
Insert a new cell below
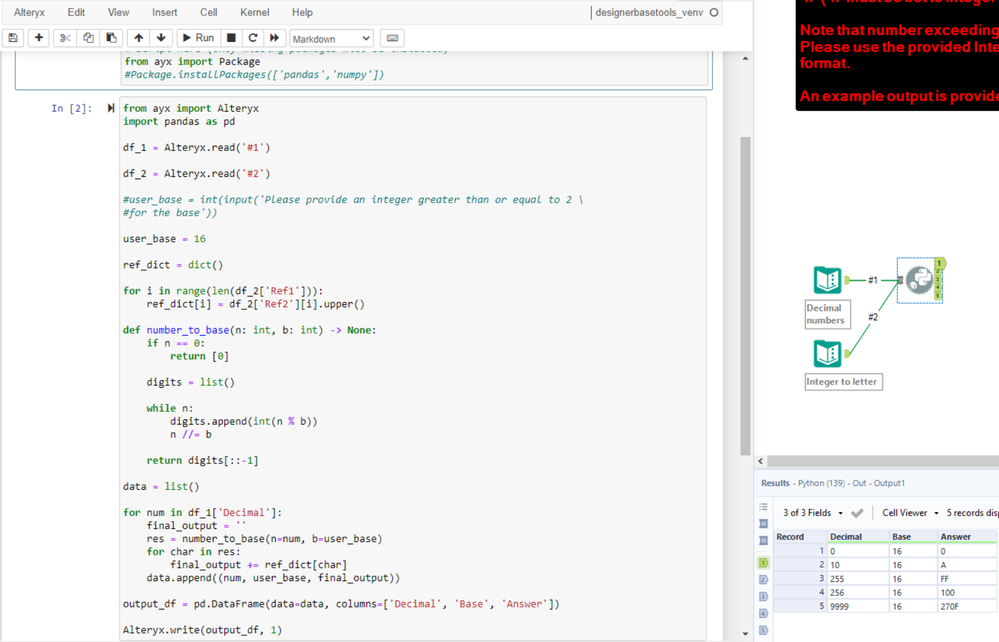coord(38,37)
